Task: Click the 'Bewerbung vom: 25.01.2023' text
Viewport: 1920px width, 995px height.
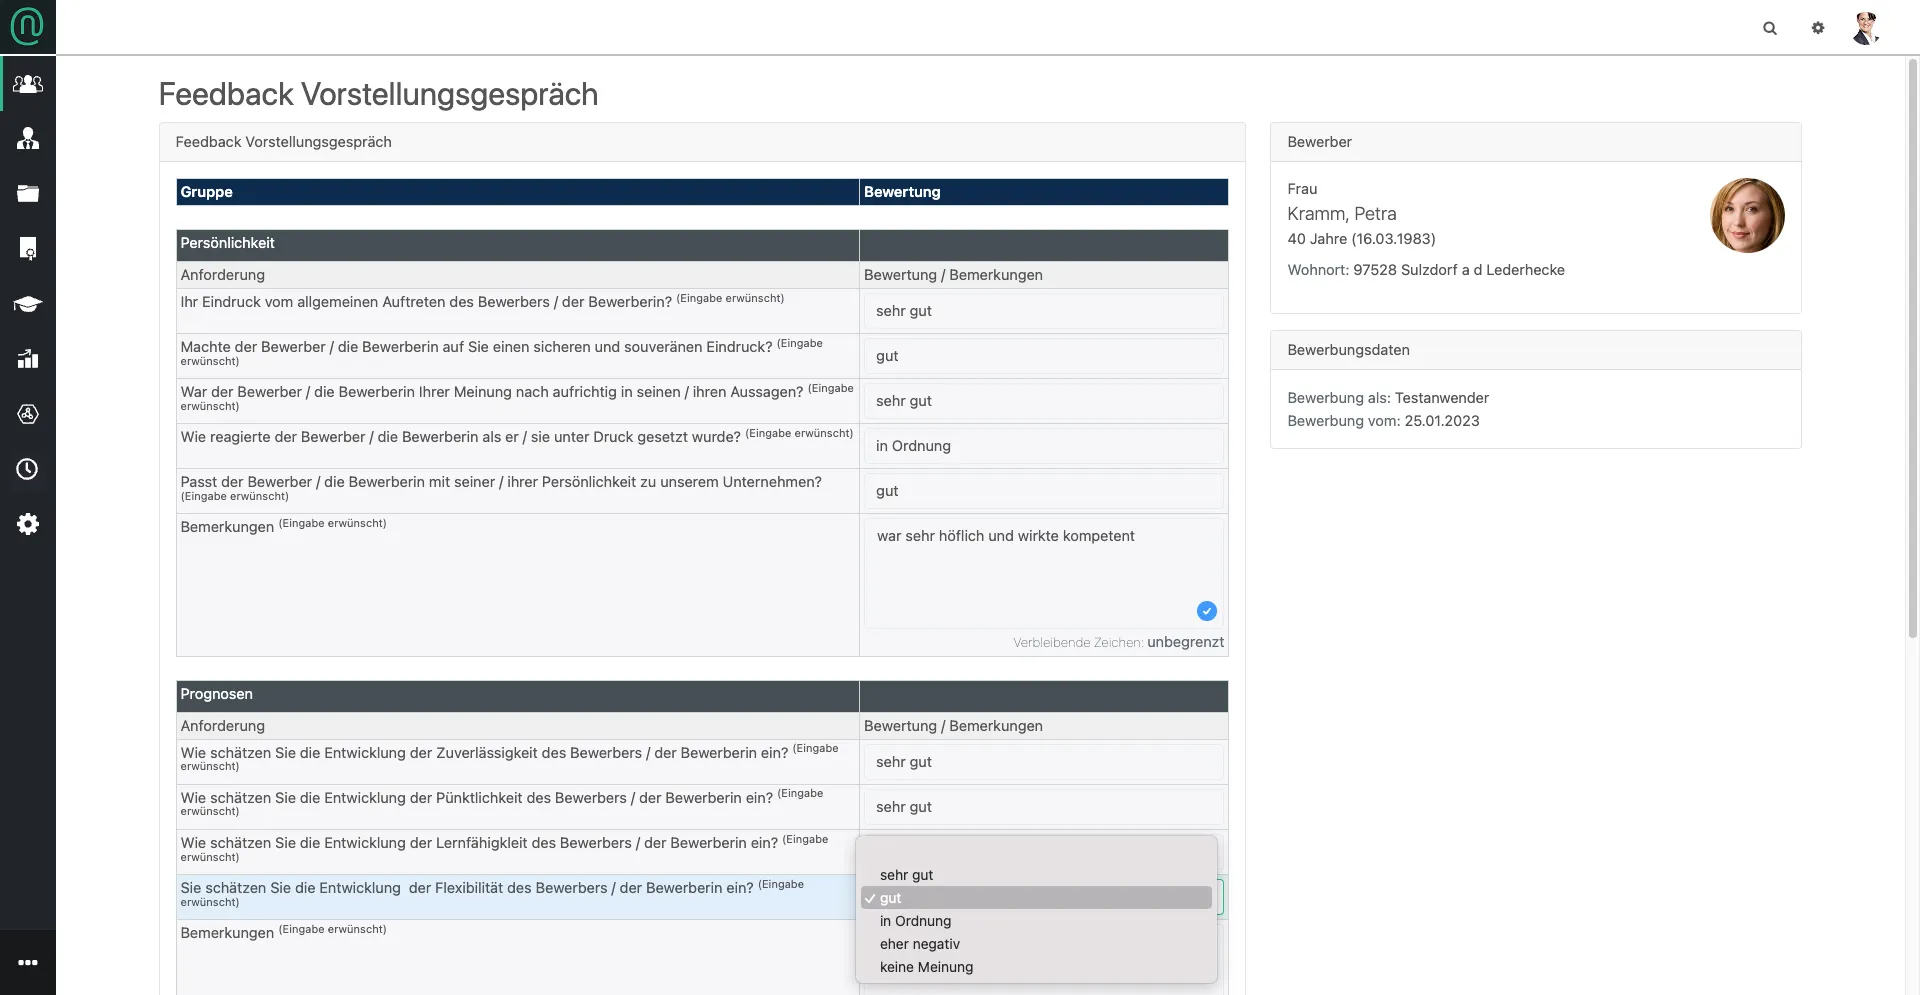Action: click(1383, 421)
